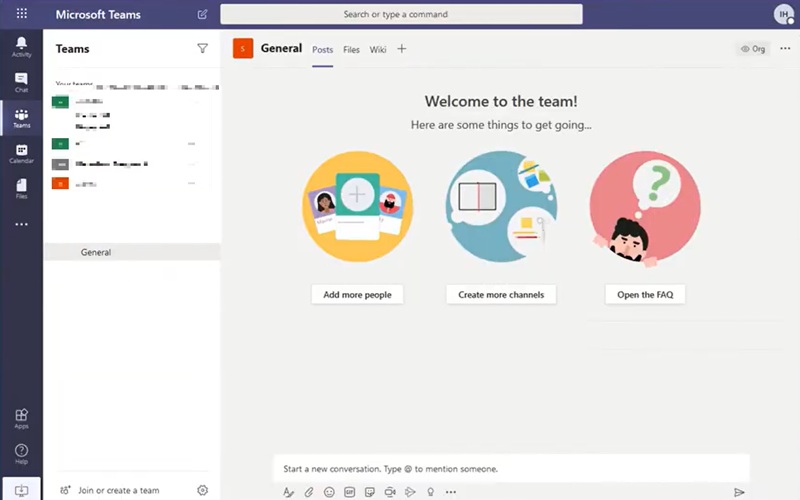
Task: Open Files in the left sidebar
Action: [21, 188]
